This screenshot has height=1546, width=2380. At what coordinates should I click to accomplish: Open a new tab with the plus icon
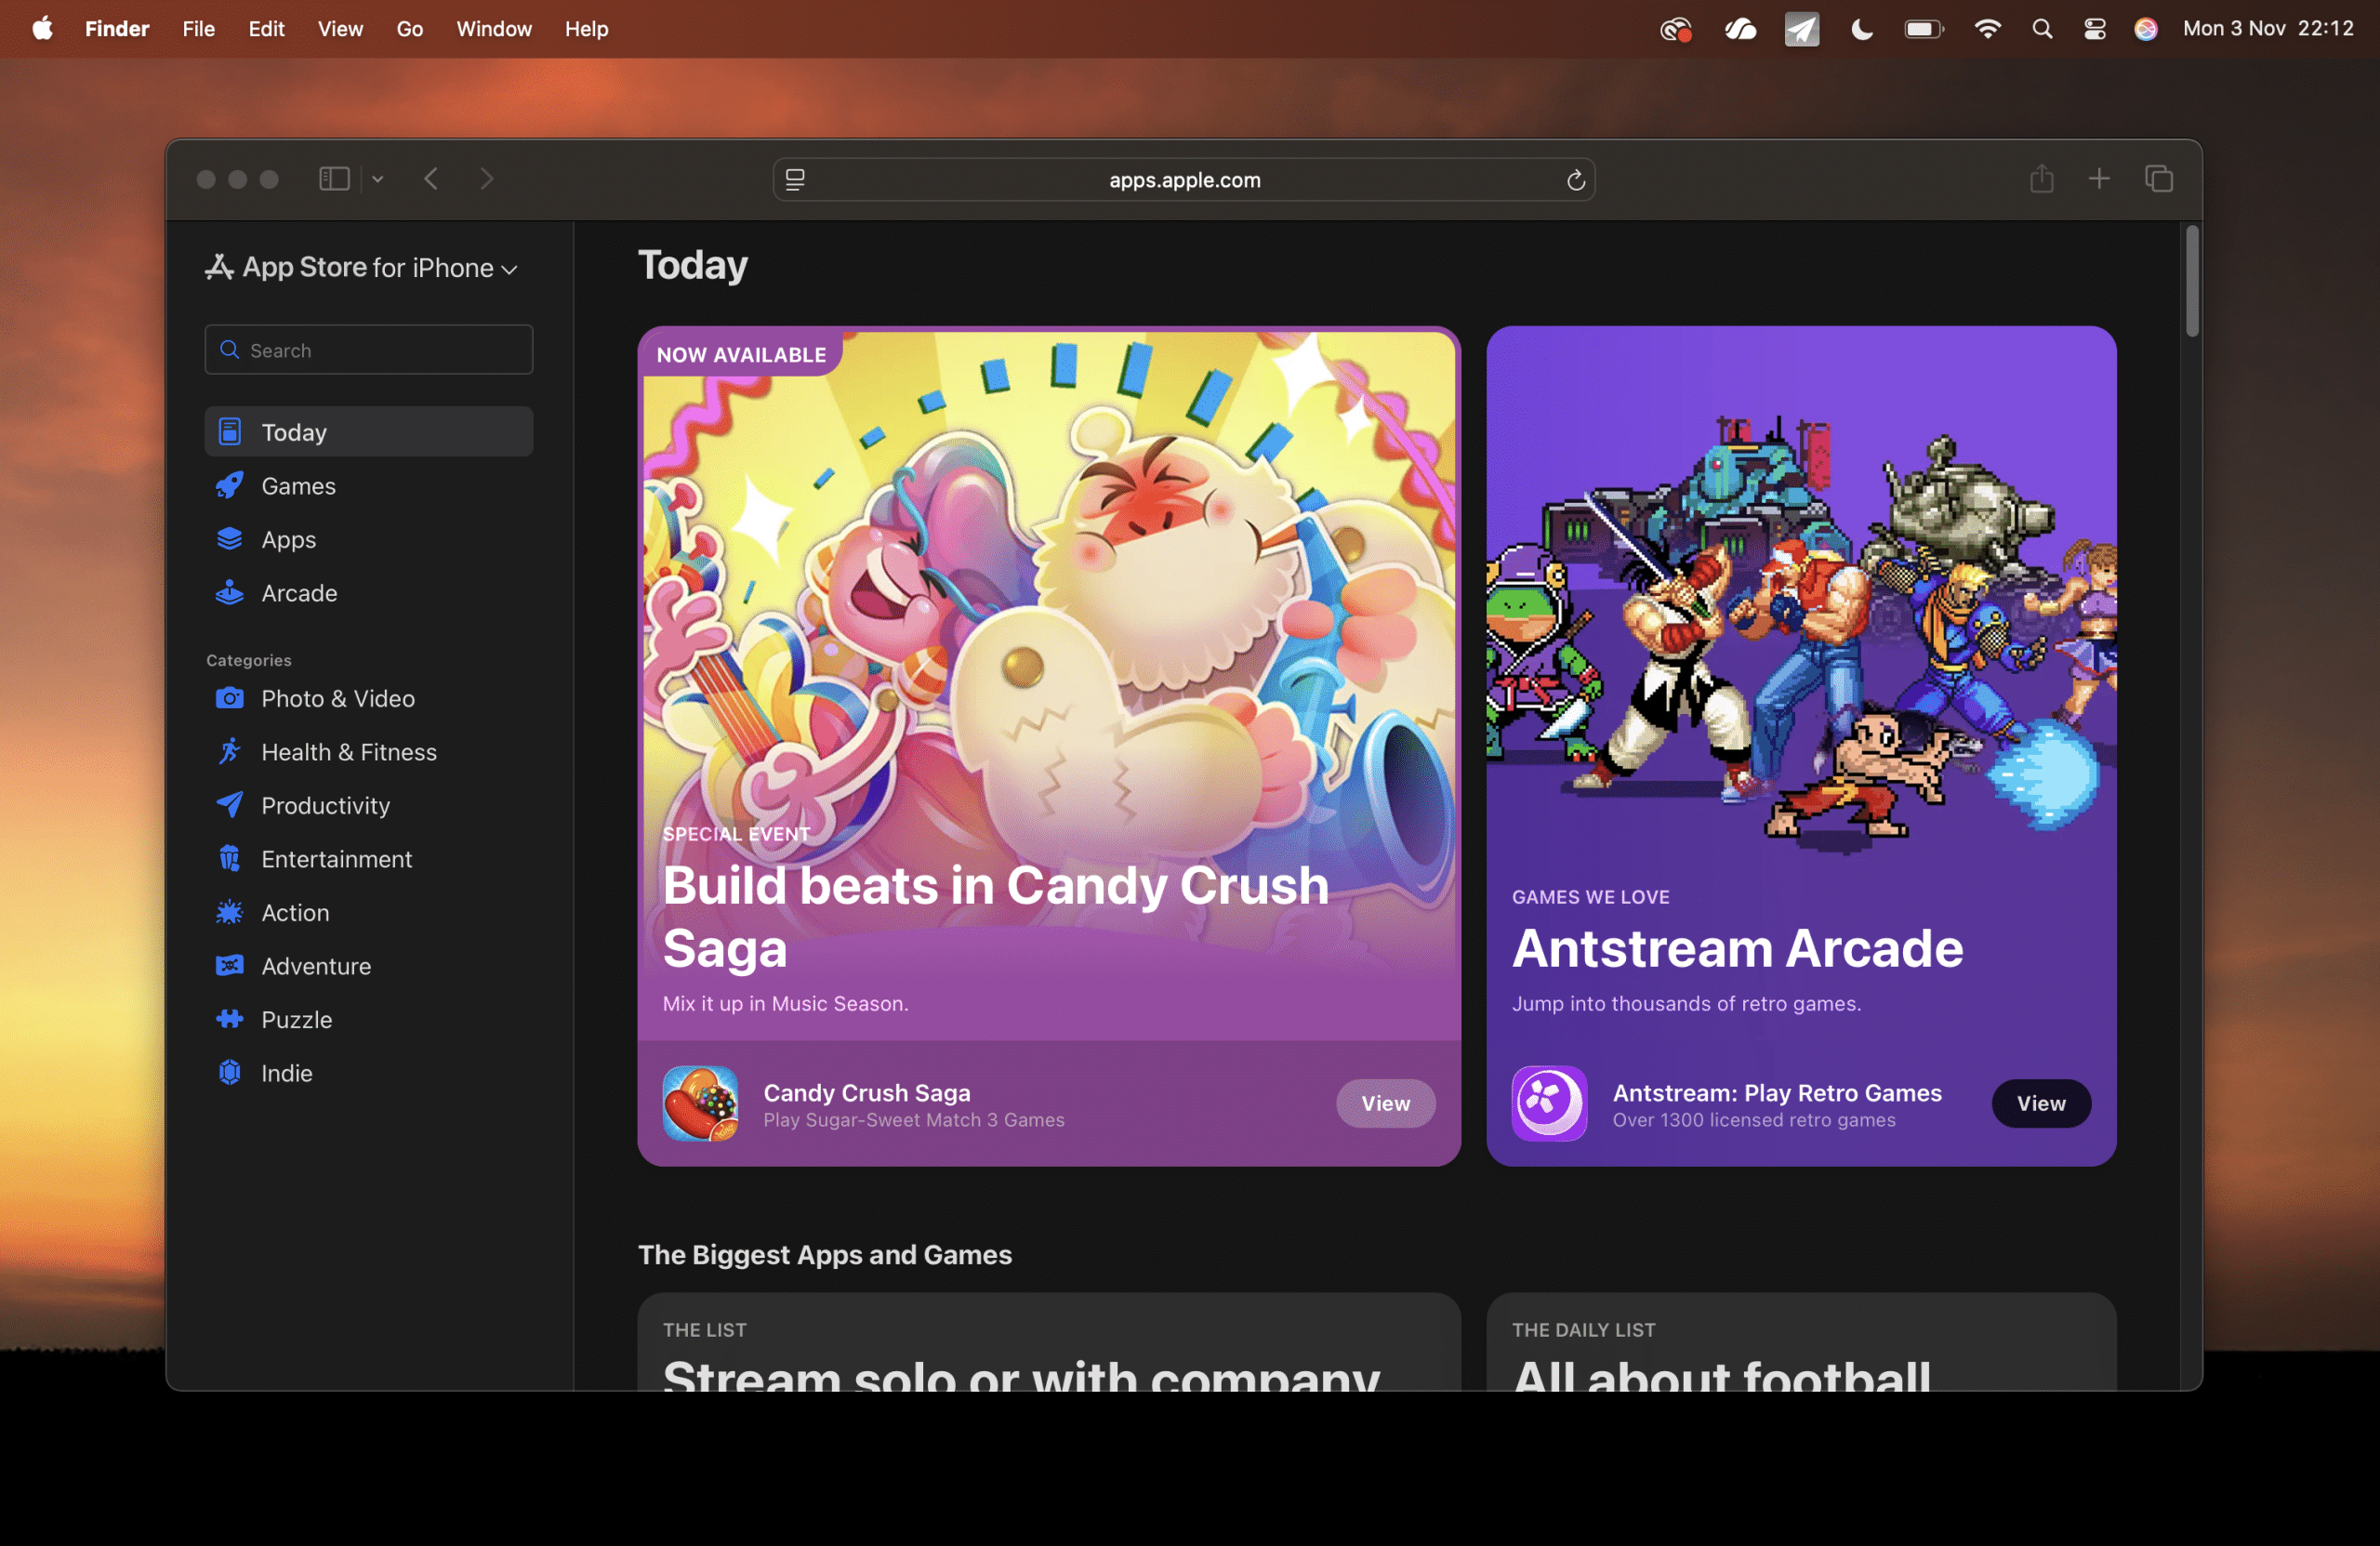tap(2099, 179)
